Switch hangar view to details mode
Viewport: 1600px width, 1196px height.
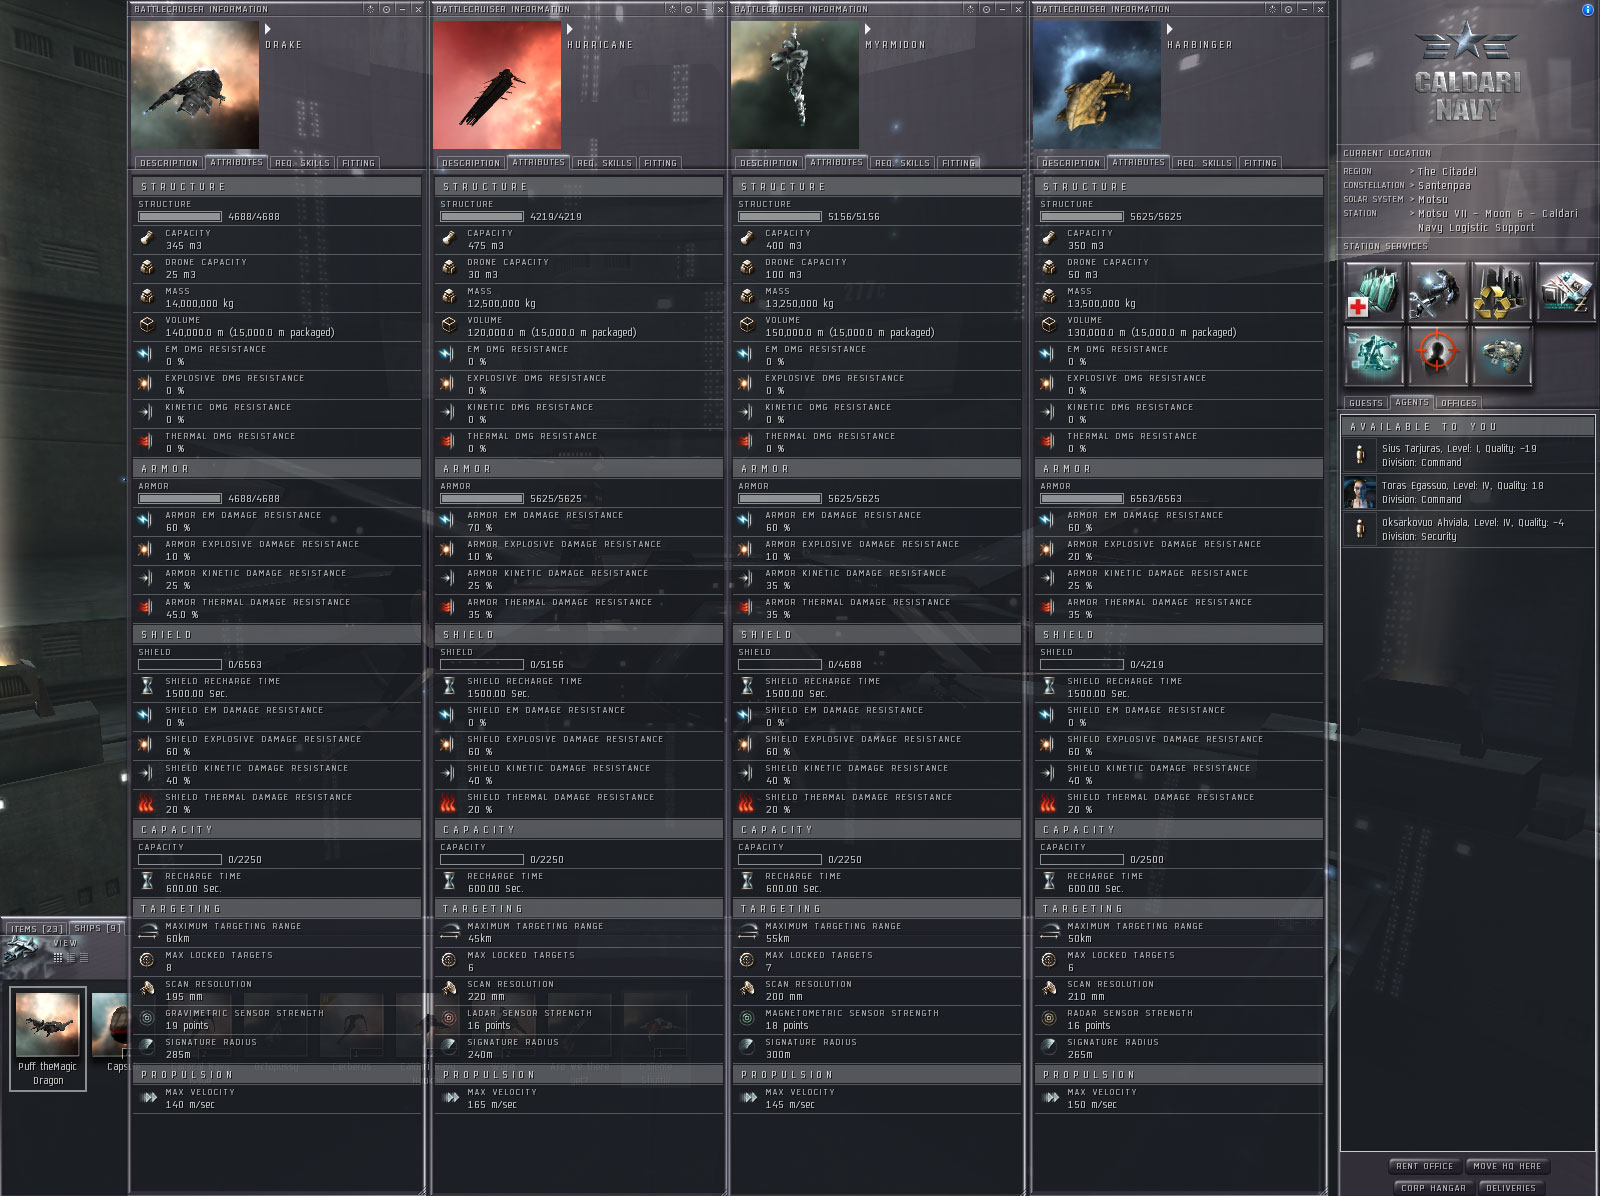(x=72, y=957)
